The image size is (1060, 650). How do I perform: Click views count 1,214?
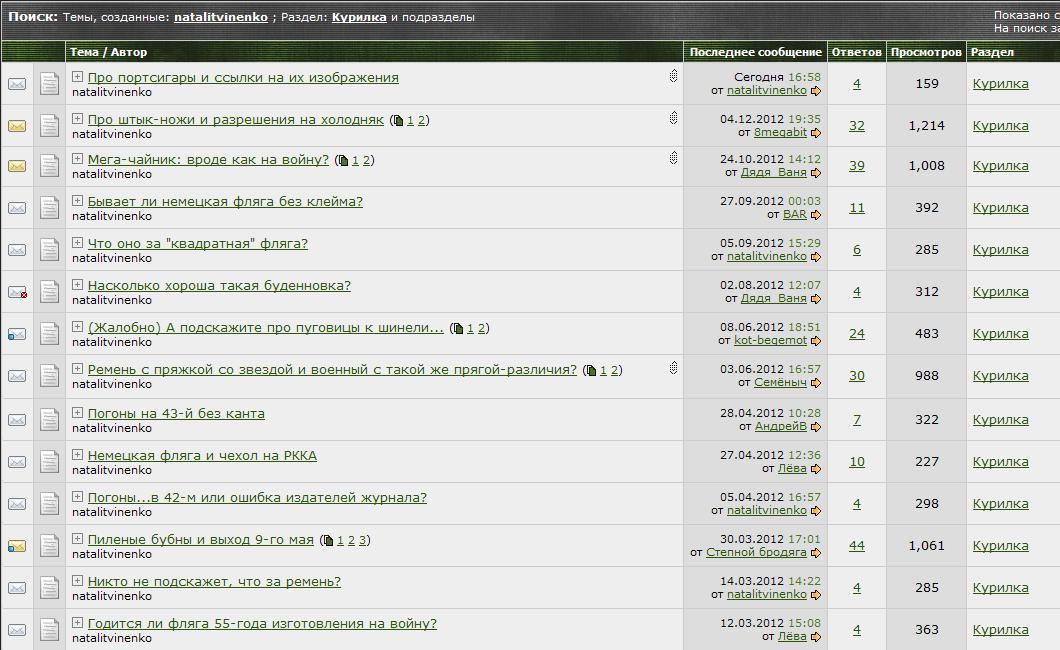(x=926, y=126)
